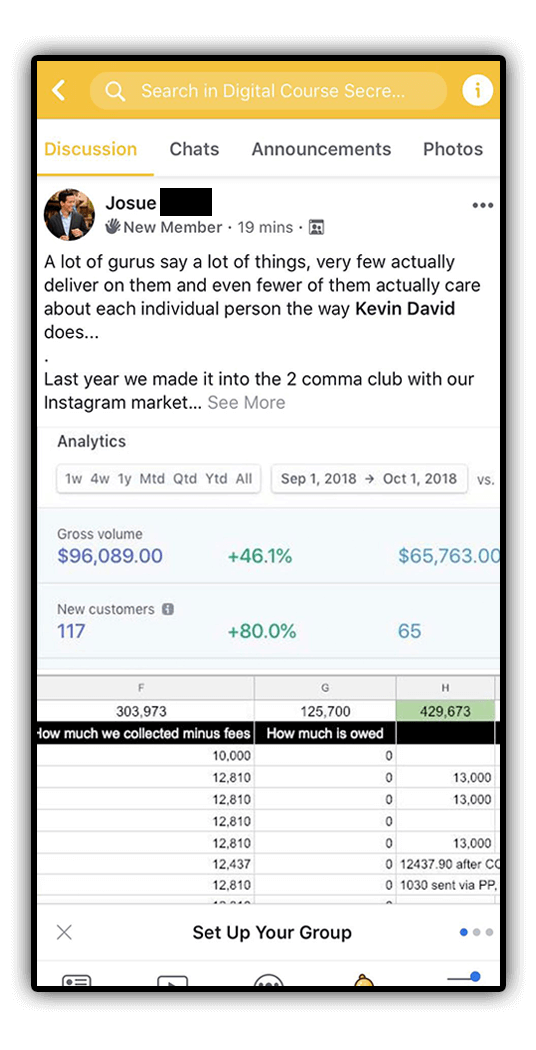Tap the New customers info icon

tap(168, 609)
